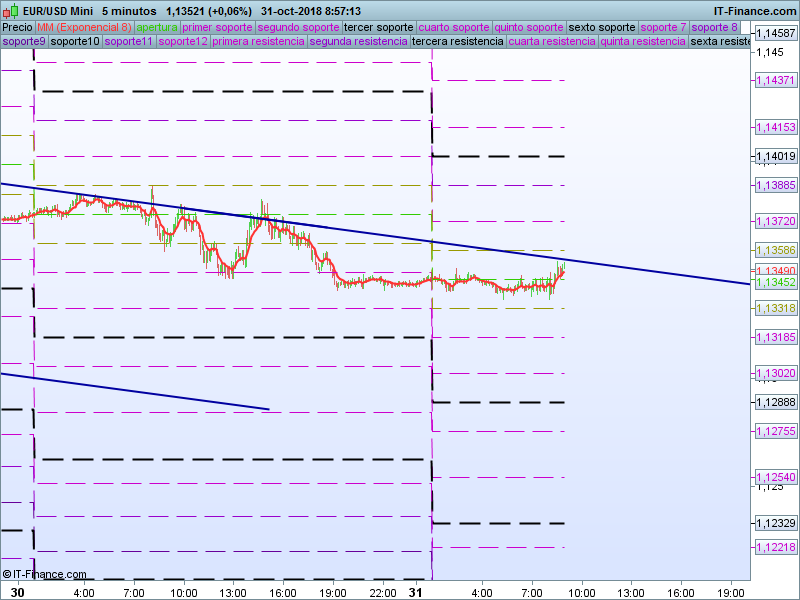The image size is (800, 600).
Task: Open the segundo soporte indicator label
Action: [291, 27]
